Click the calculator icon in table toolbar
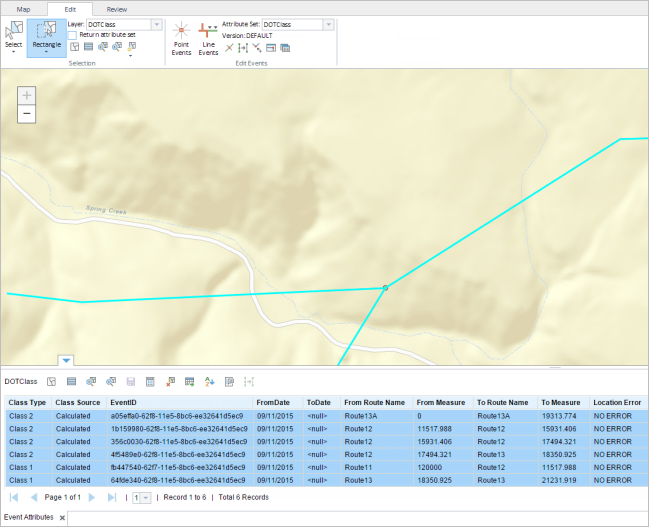The width and height of the screenshot is (649, 527). pos(150,381)
